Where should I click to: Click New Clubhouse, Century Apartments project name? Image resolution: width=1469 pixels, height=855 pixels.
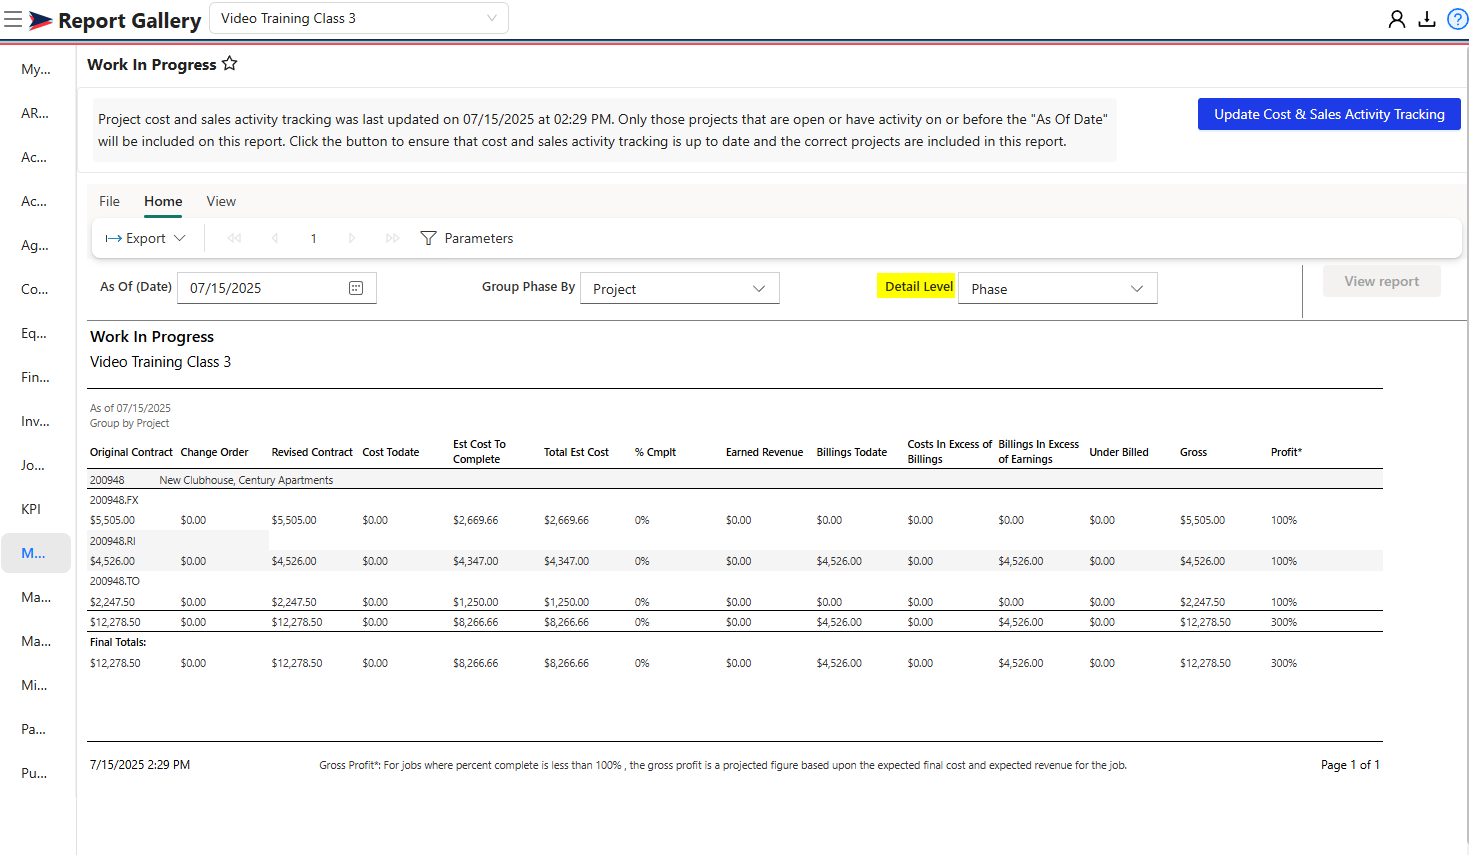click(x=246, y=480)
